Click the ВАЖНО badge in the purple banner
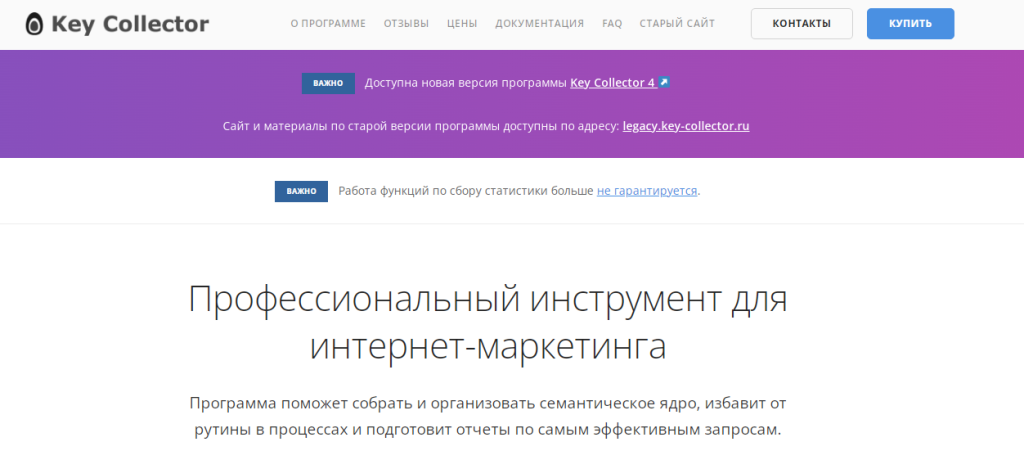The height and width of the screenshot is (469, 1024). tap(328, 83)
